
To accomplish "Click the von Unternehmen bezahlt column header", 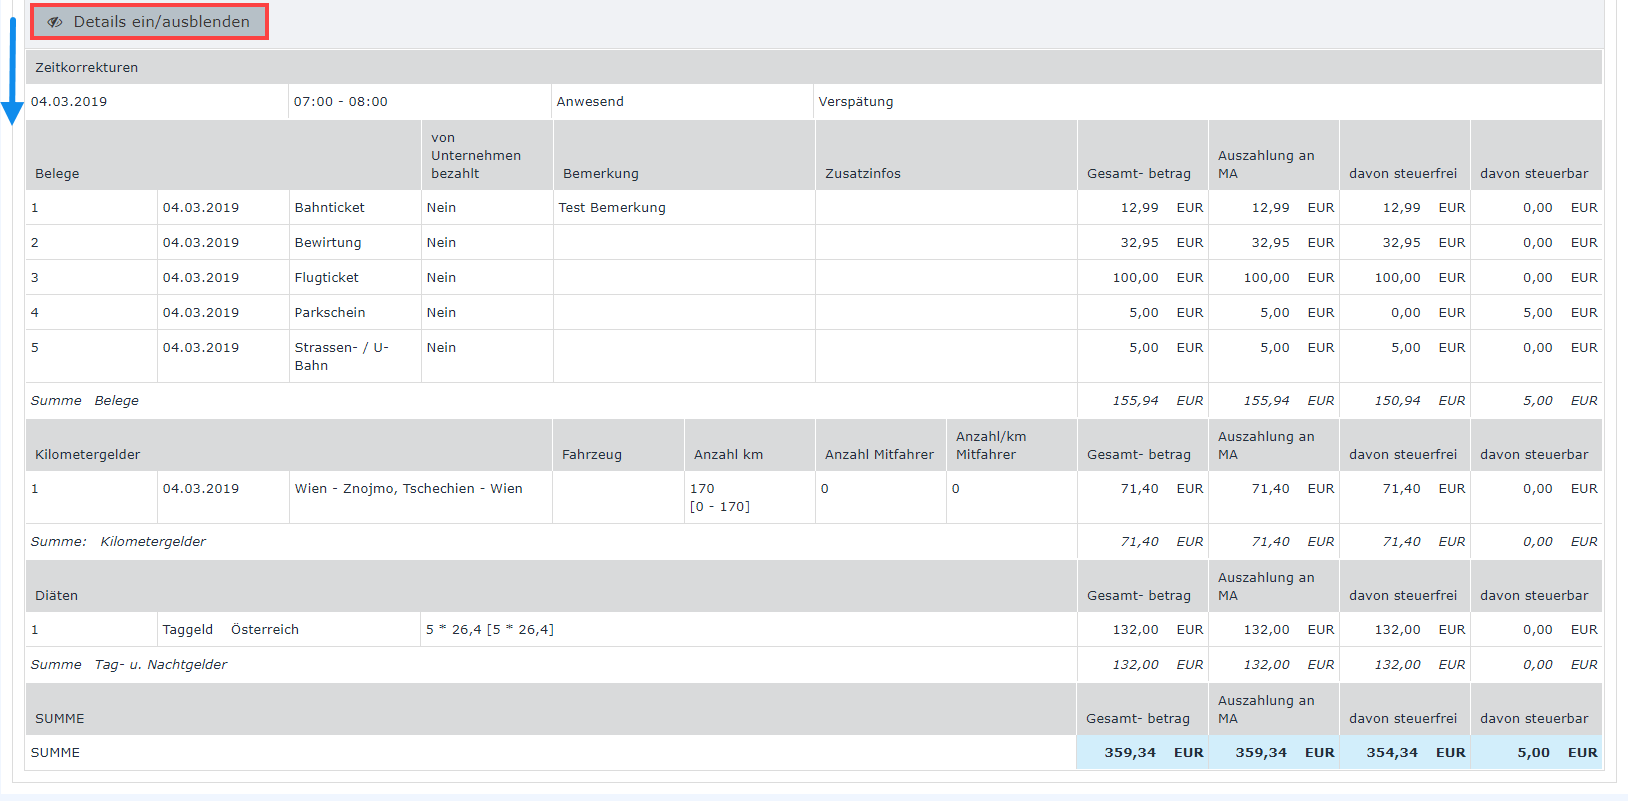I will click(476, 156).
